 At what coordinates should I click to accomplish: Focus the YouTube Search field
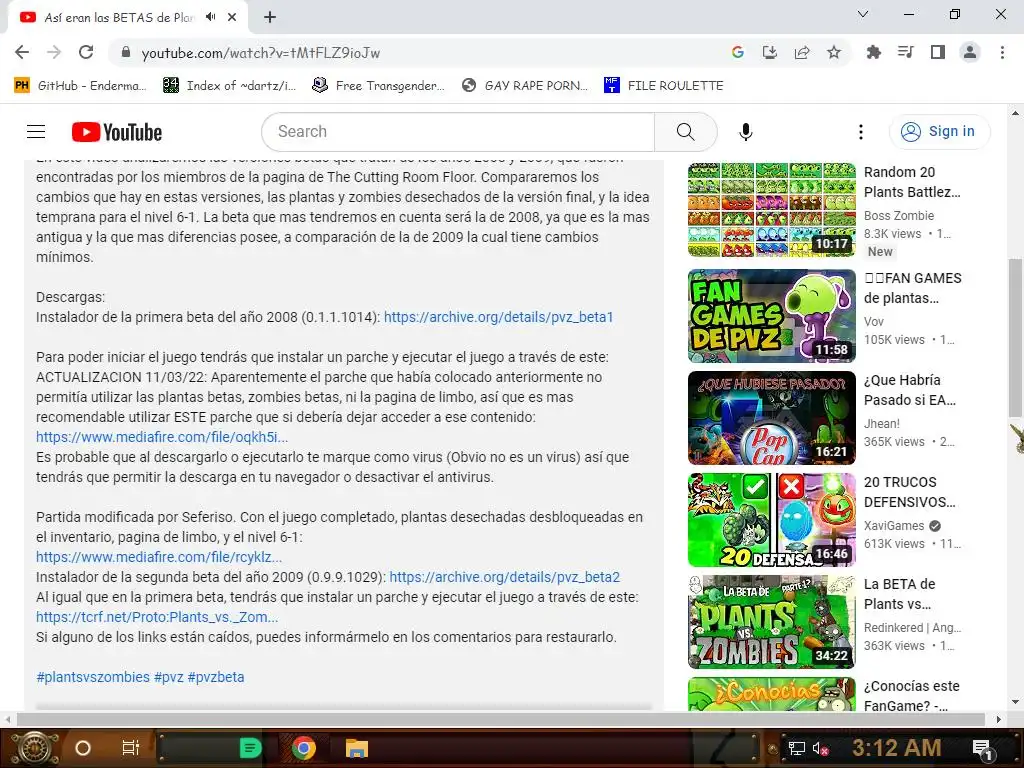458,132
